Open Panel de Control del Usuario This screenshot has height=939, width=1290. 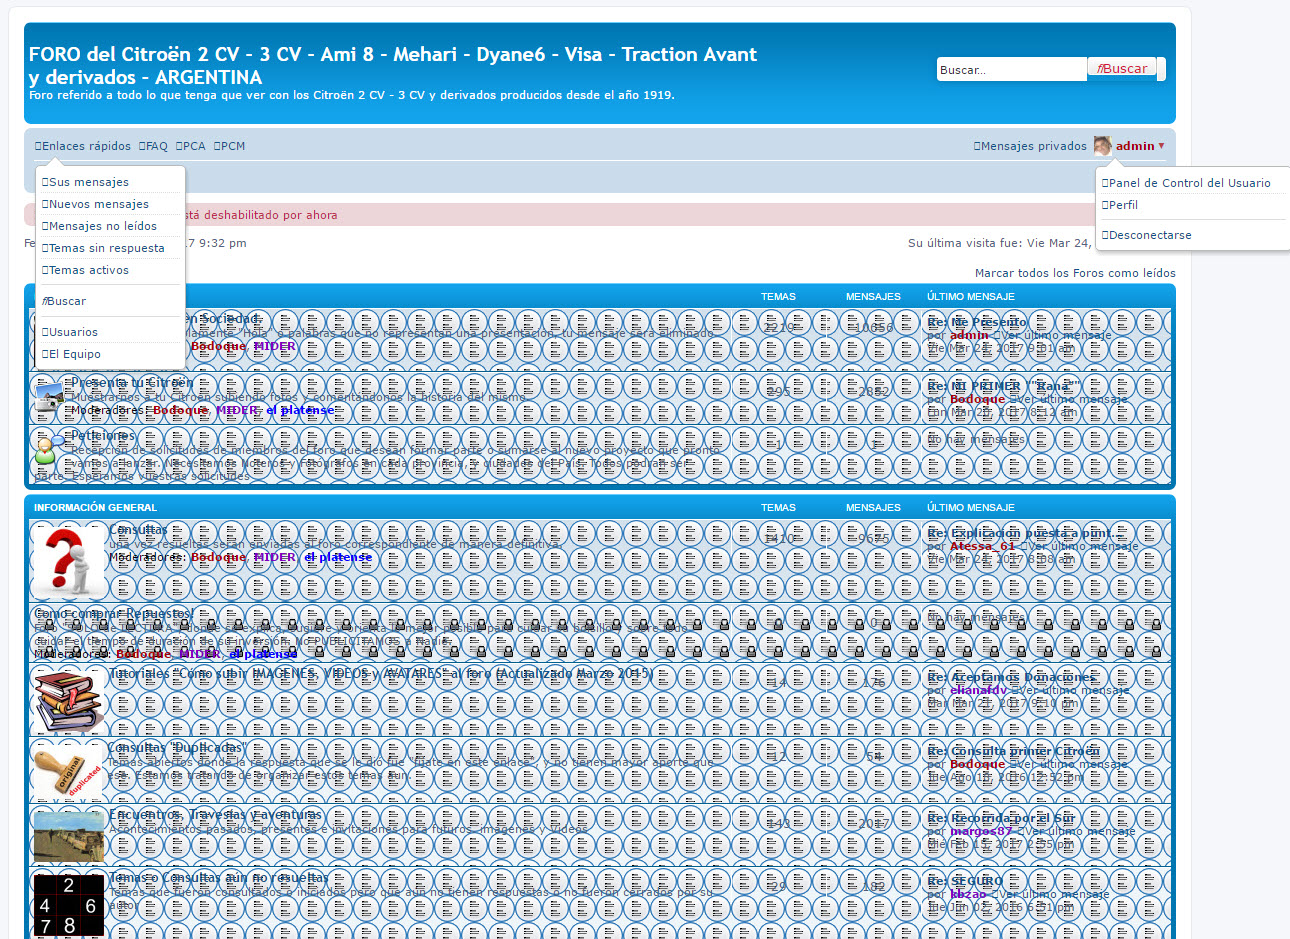click(1189, 183)
